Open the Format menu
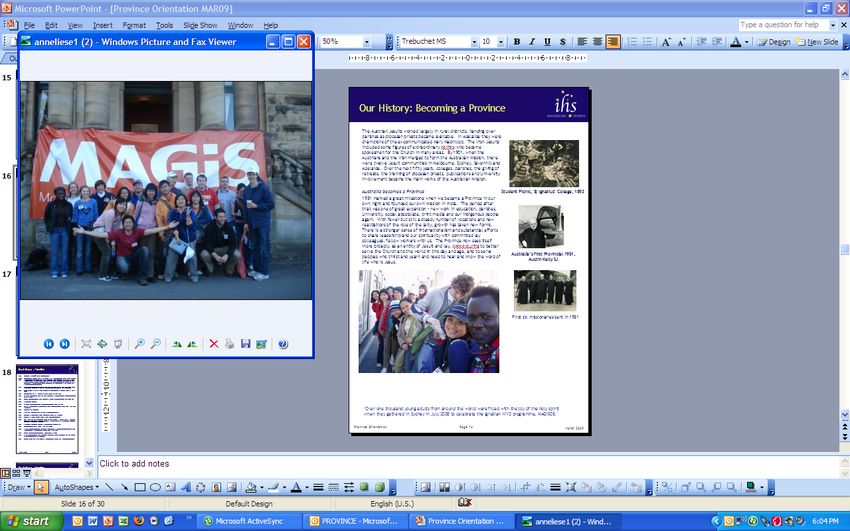The width and height of the screenshot is (850, 531). (x=134, y=25)
